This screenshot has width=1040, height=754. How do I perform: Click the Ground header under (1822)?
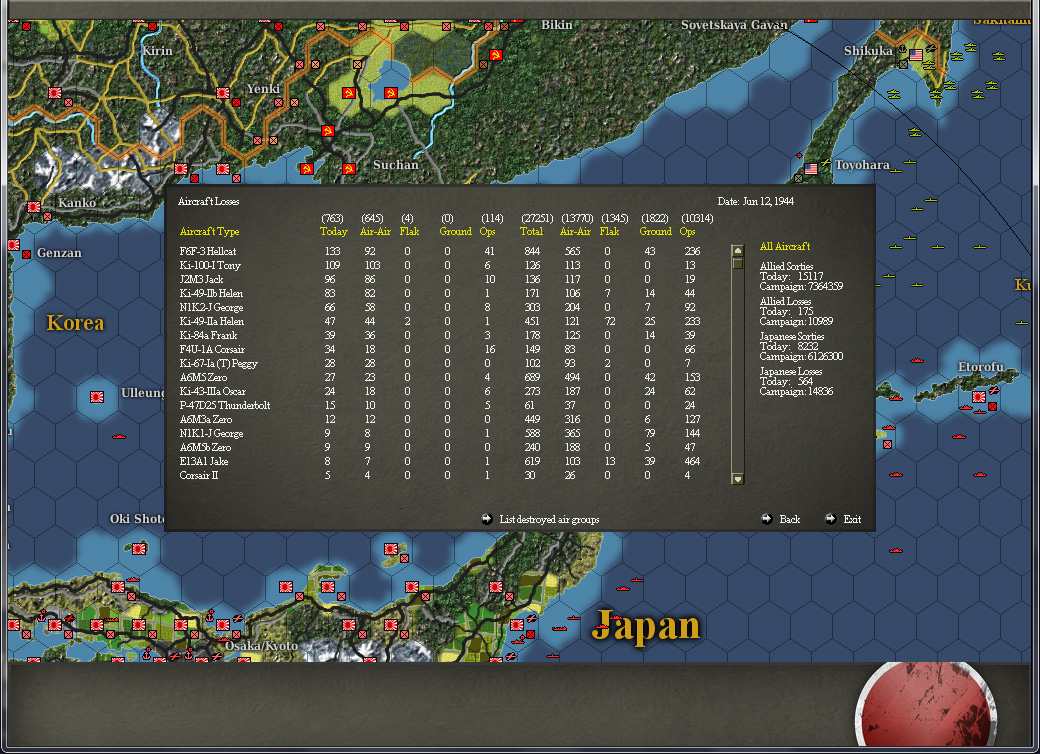pyautogui.click(x=656, y=231)
